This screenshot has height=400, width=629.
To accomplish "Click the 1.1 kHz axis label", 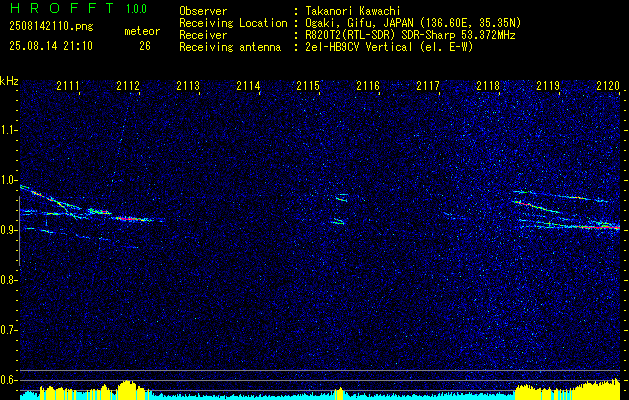I will point(9,130).
